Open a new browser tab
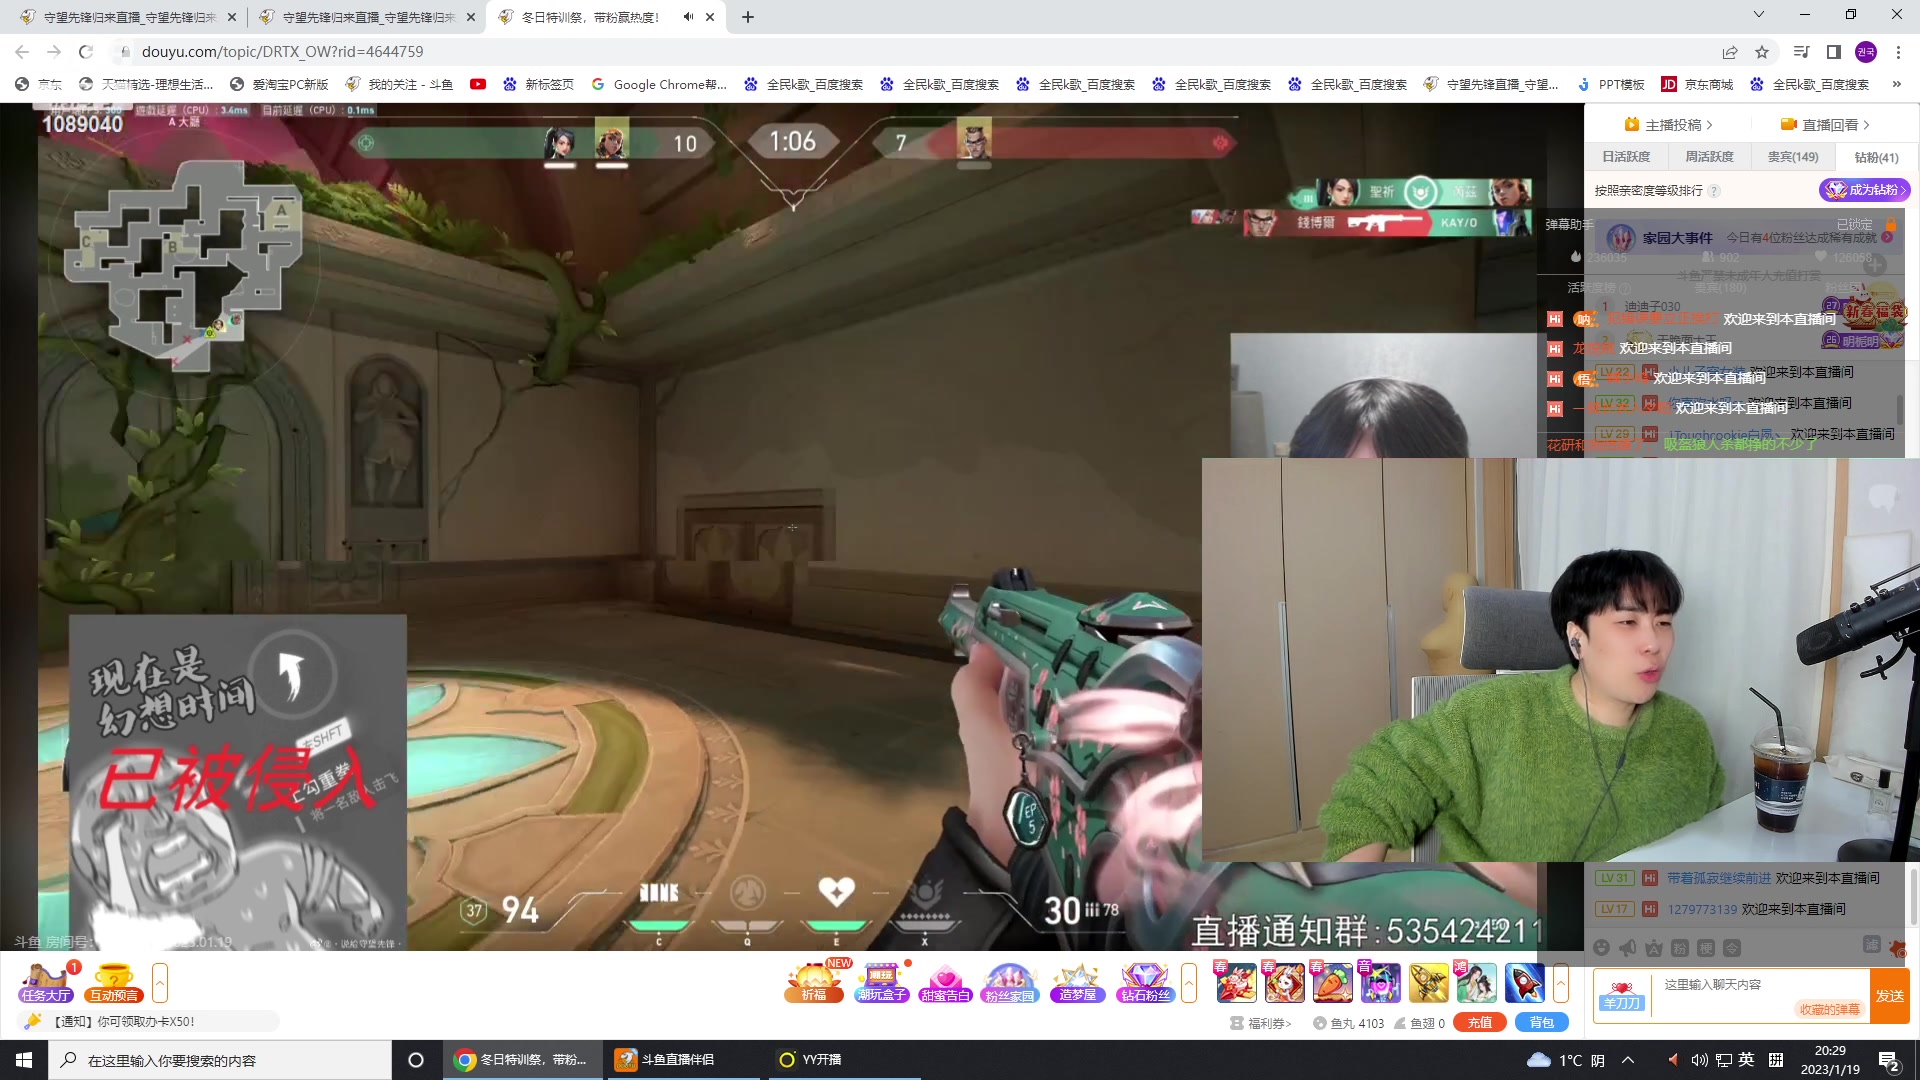This screenshot has height=1080, width=1920. tap(748, 17)
